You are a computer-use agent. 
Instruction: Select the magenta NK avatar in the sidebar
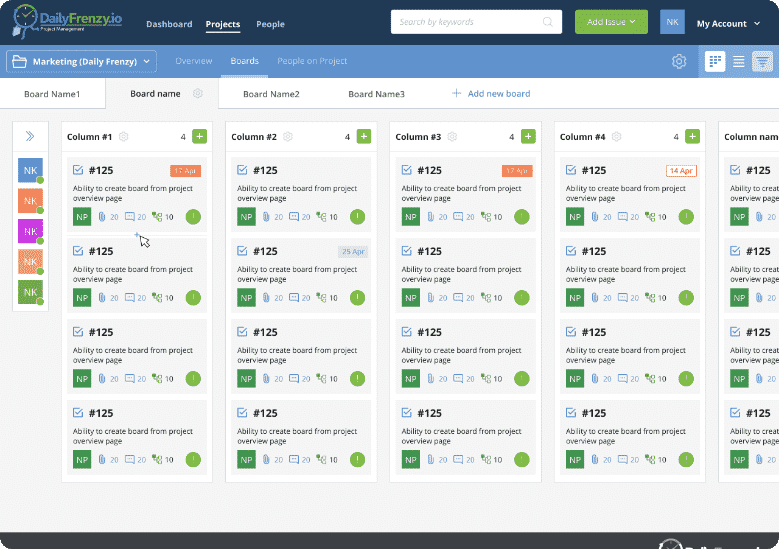pyautogui.click(x=30, y=232)
